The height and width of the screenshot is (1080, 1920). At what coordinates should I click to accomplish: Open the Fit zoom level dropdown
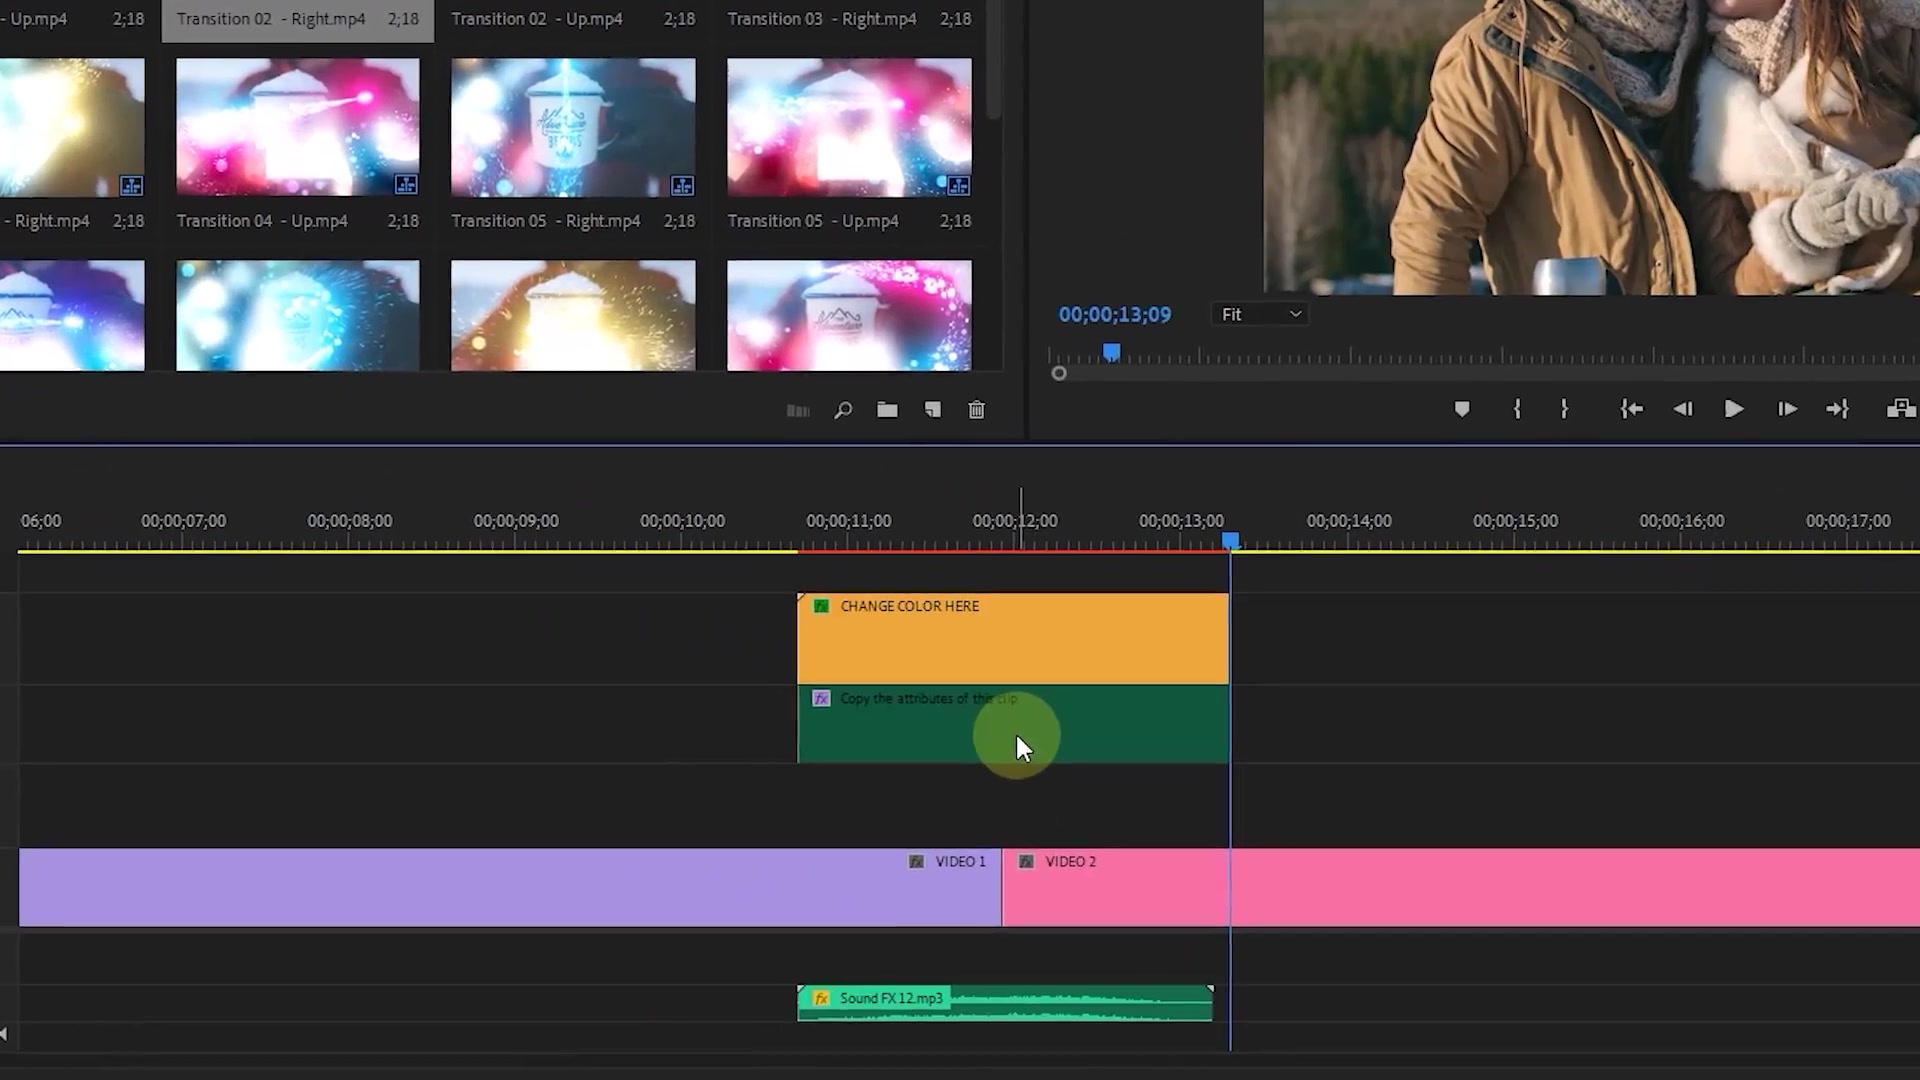(x=1261, y=314)
